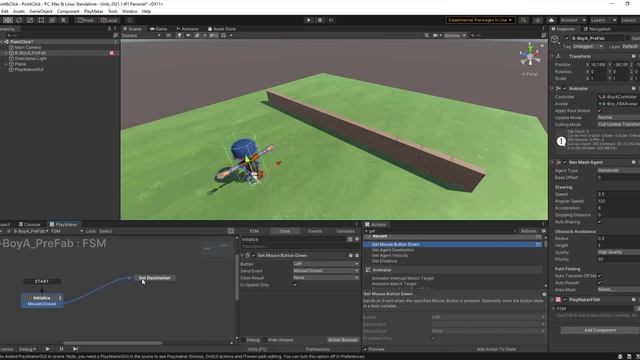Switch to the Animator tab
The width and height of the screenshot is (640, 360).
188,29
